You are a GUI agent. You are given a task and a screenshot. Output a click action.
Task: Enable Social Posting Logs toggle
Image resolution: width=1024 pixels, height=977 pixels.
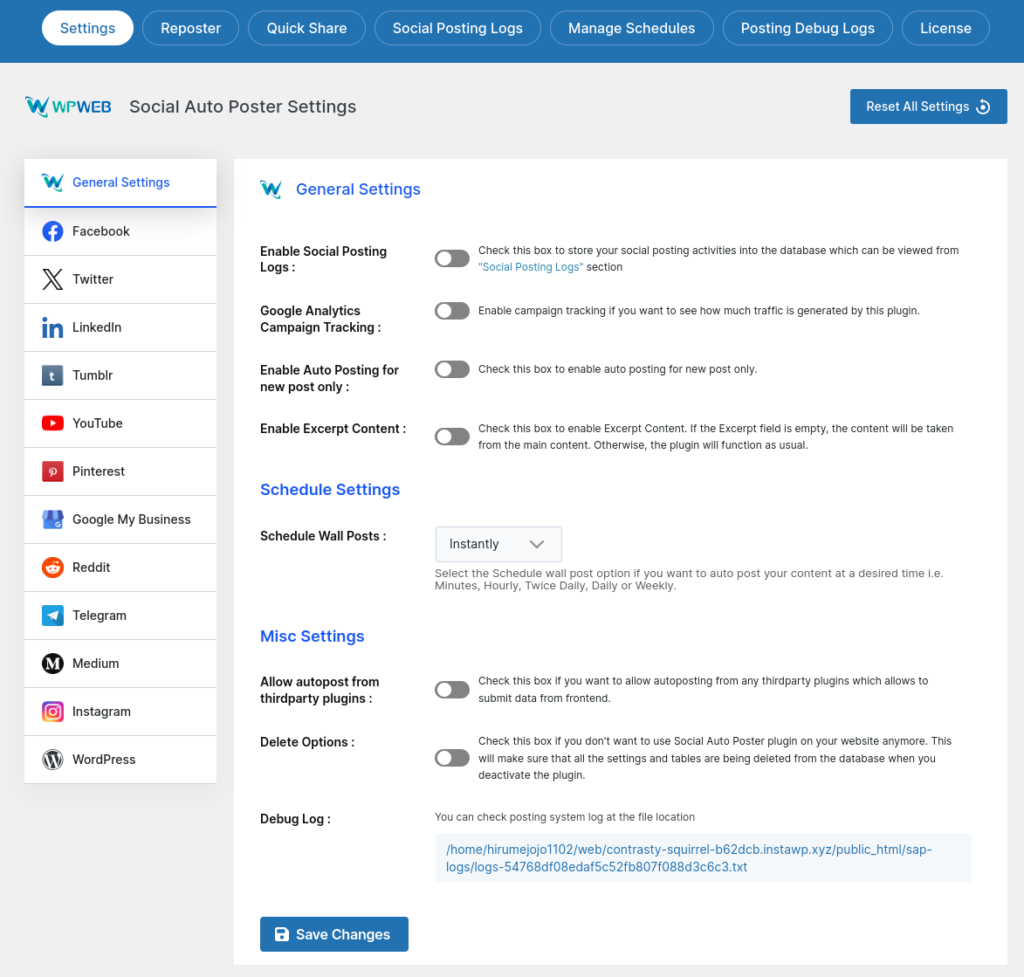tap(452, 259)
